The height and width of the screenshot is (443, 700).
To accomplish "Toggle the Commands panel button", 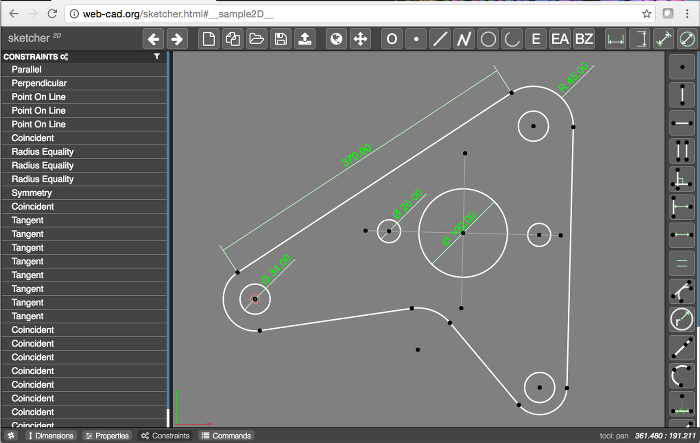I will point(226,436).
